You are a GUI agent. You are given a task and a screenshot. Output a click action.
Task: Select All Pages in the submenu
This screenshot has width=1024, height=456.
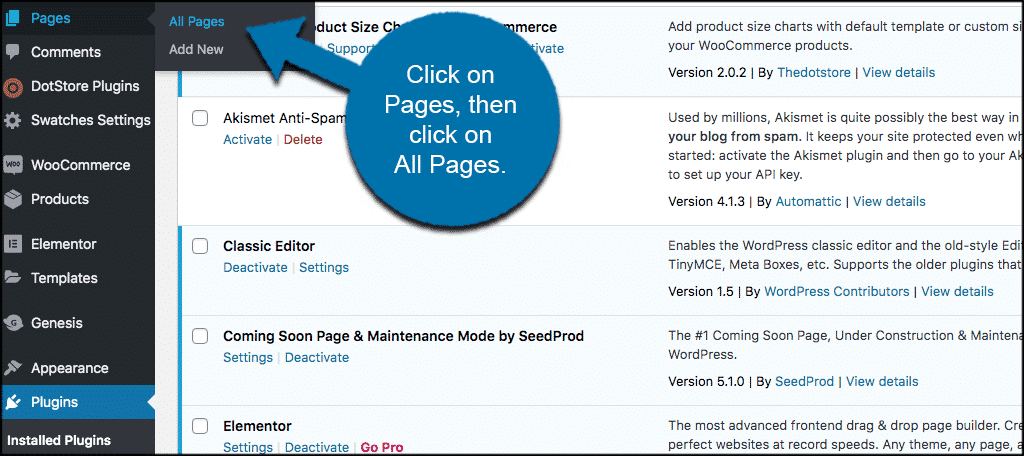pyautogui.click(x=197, y=21)
